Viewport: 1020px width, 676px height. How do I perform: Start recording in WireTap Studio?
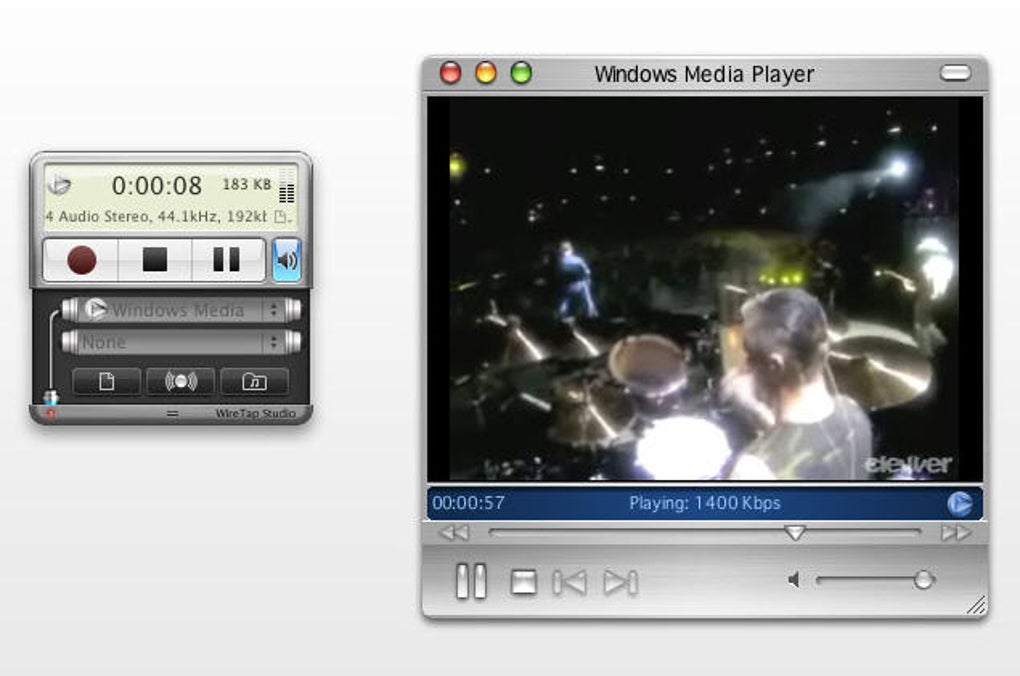[x=81, y=260]
